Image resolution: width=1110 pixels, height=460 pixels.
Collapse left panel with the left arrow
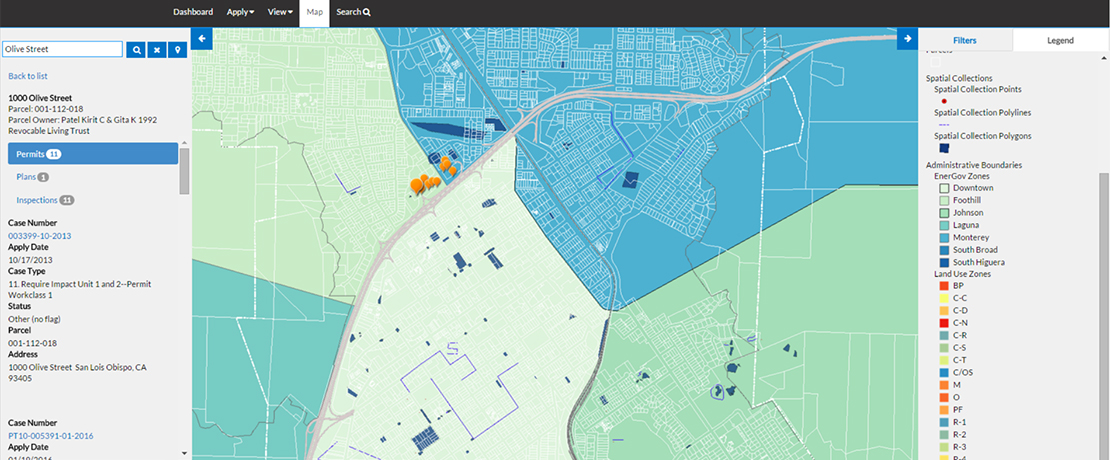(x=202, y=39)
